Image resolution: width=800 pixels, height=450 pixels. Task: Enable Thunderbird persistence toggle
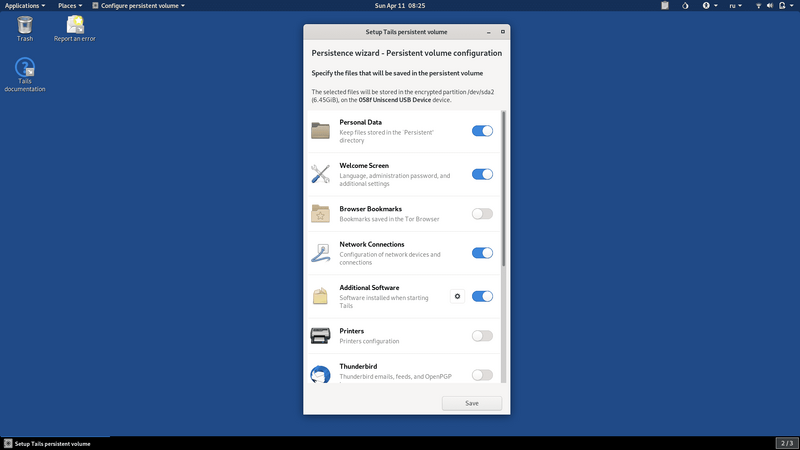[482, 375]
